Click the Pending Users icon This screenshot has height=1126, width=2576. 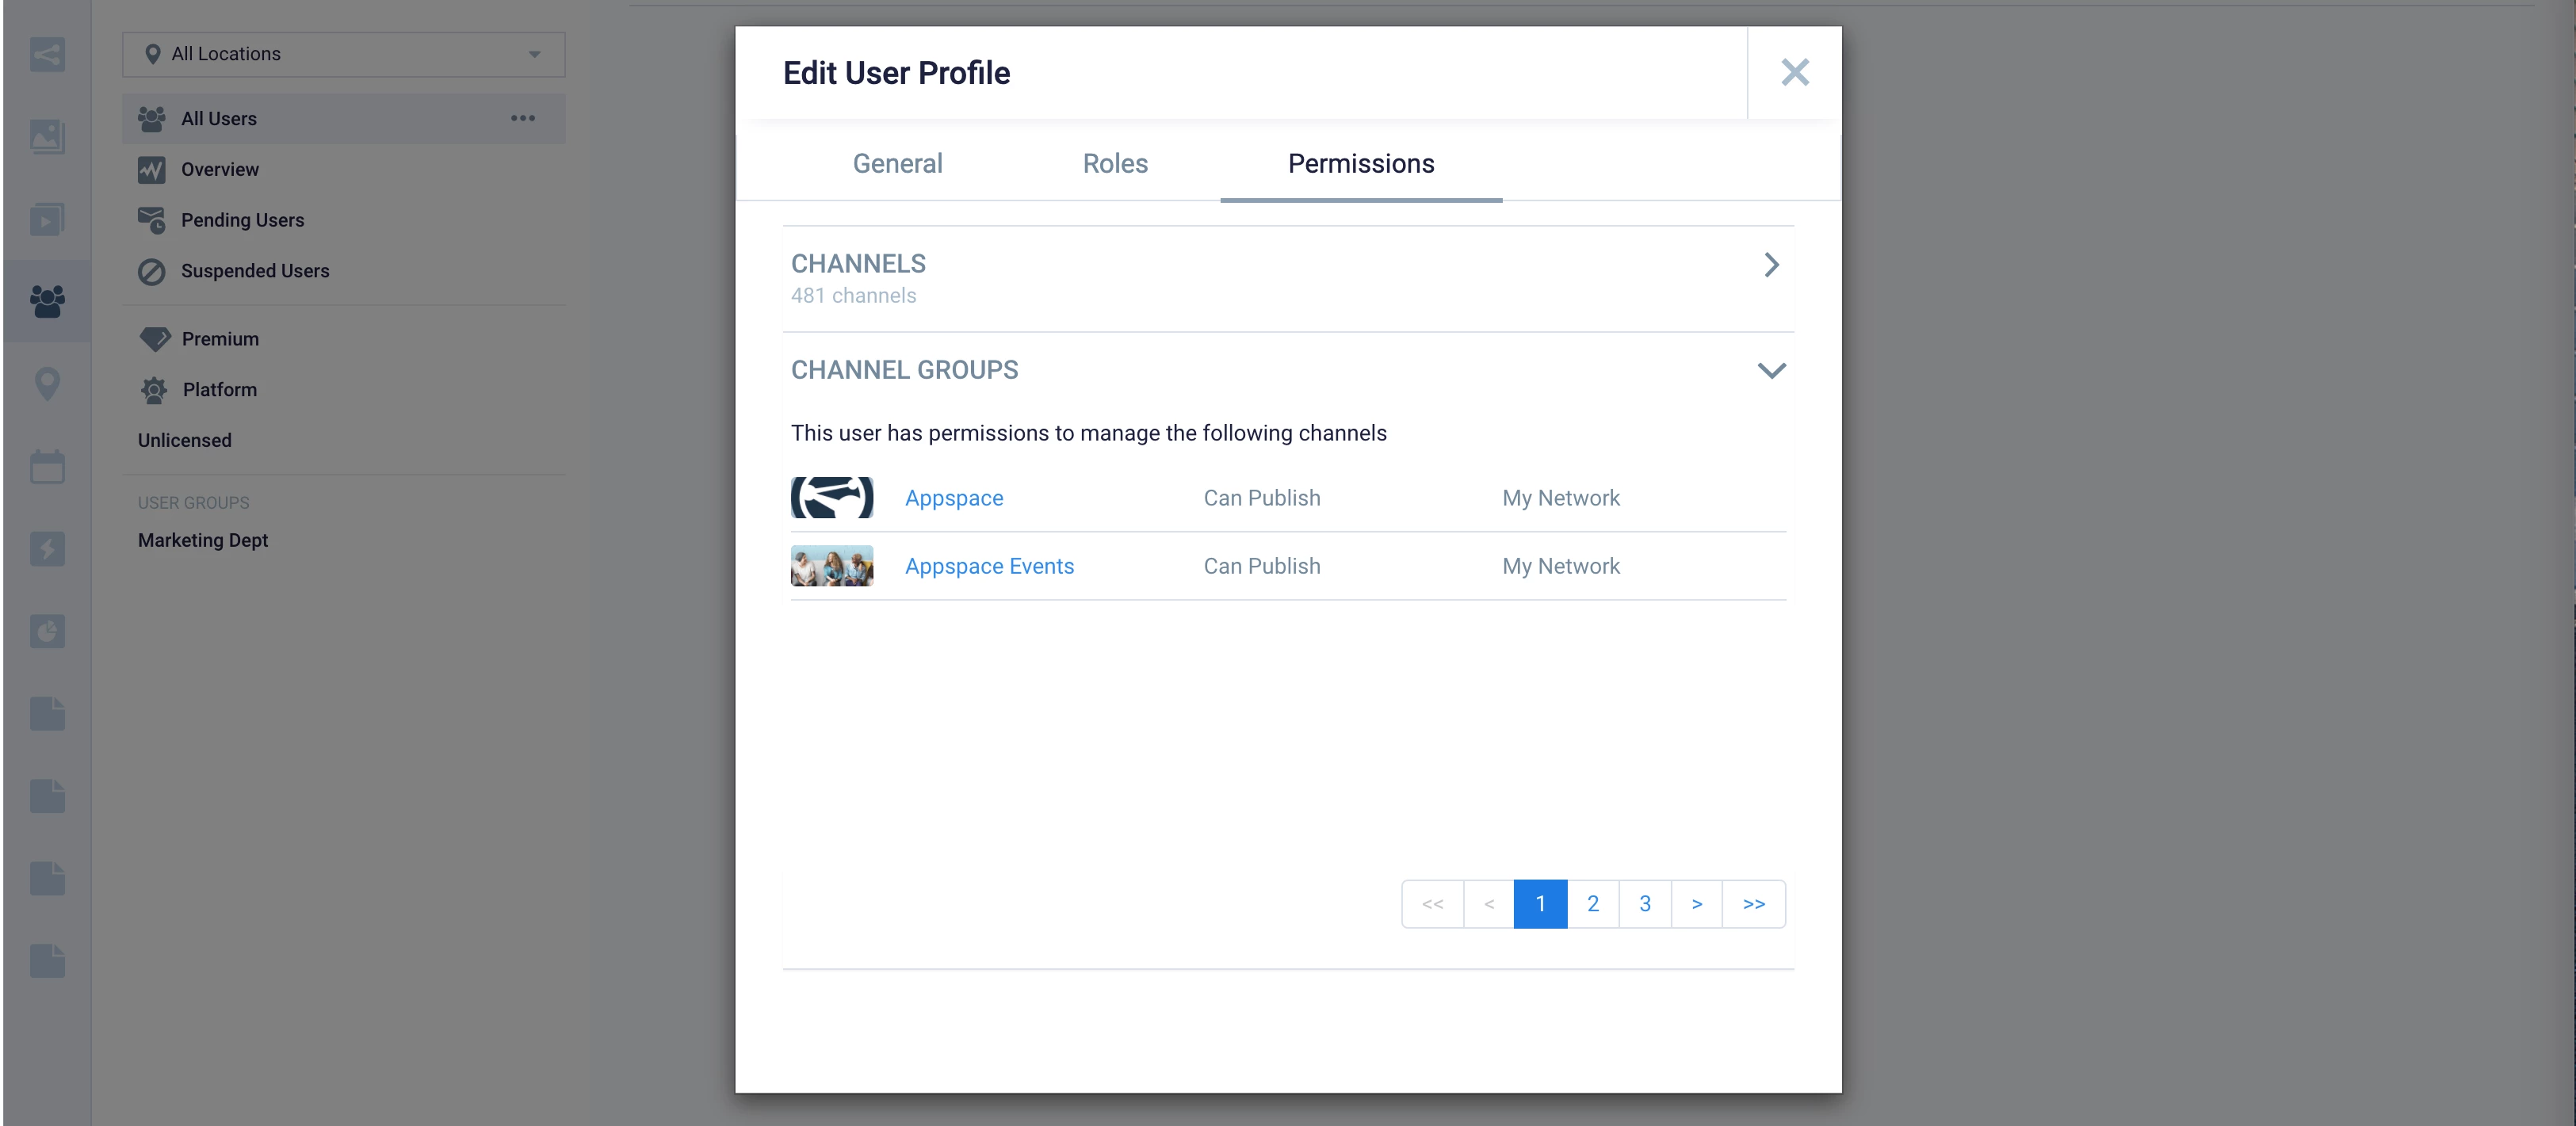coord(151,220)
